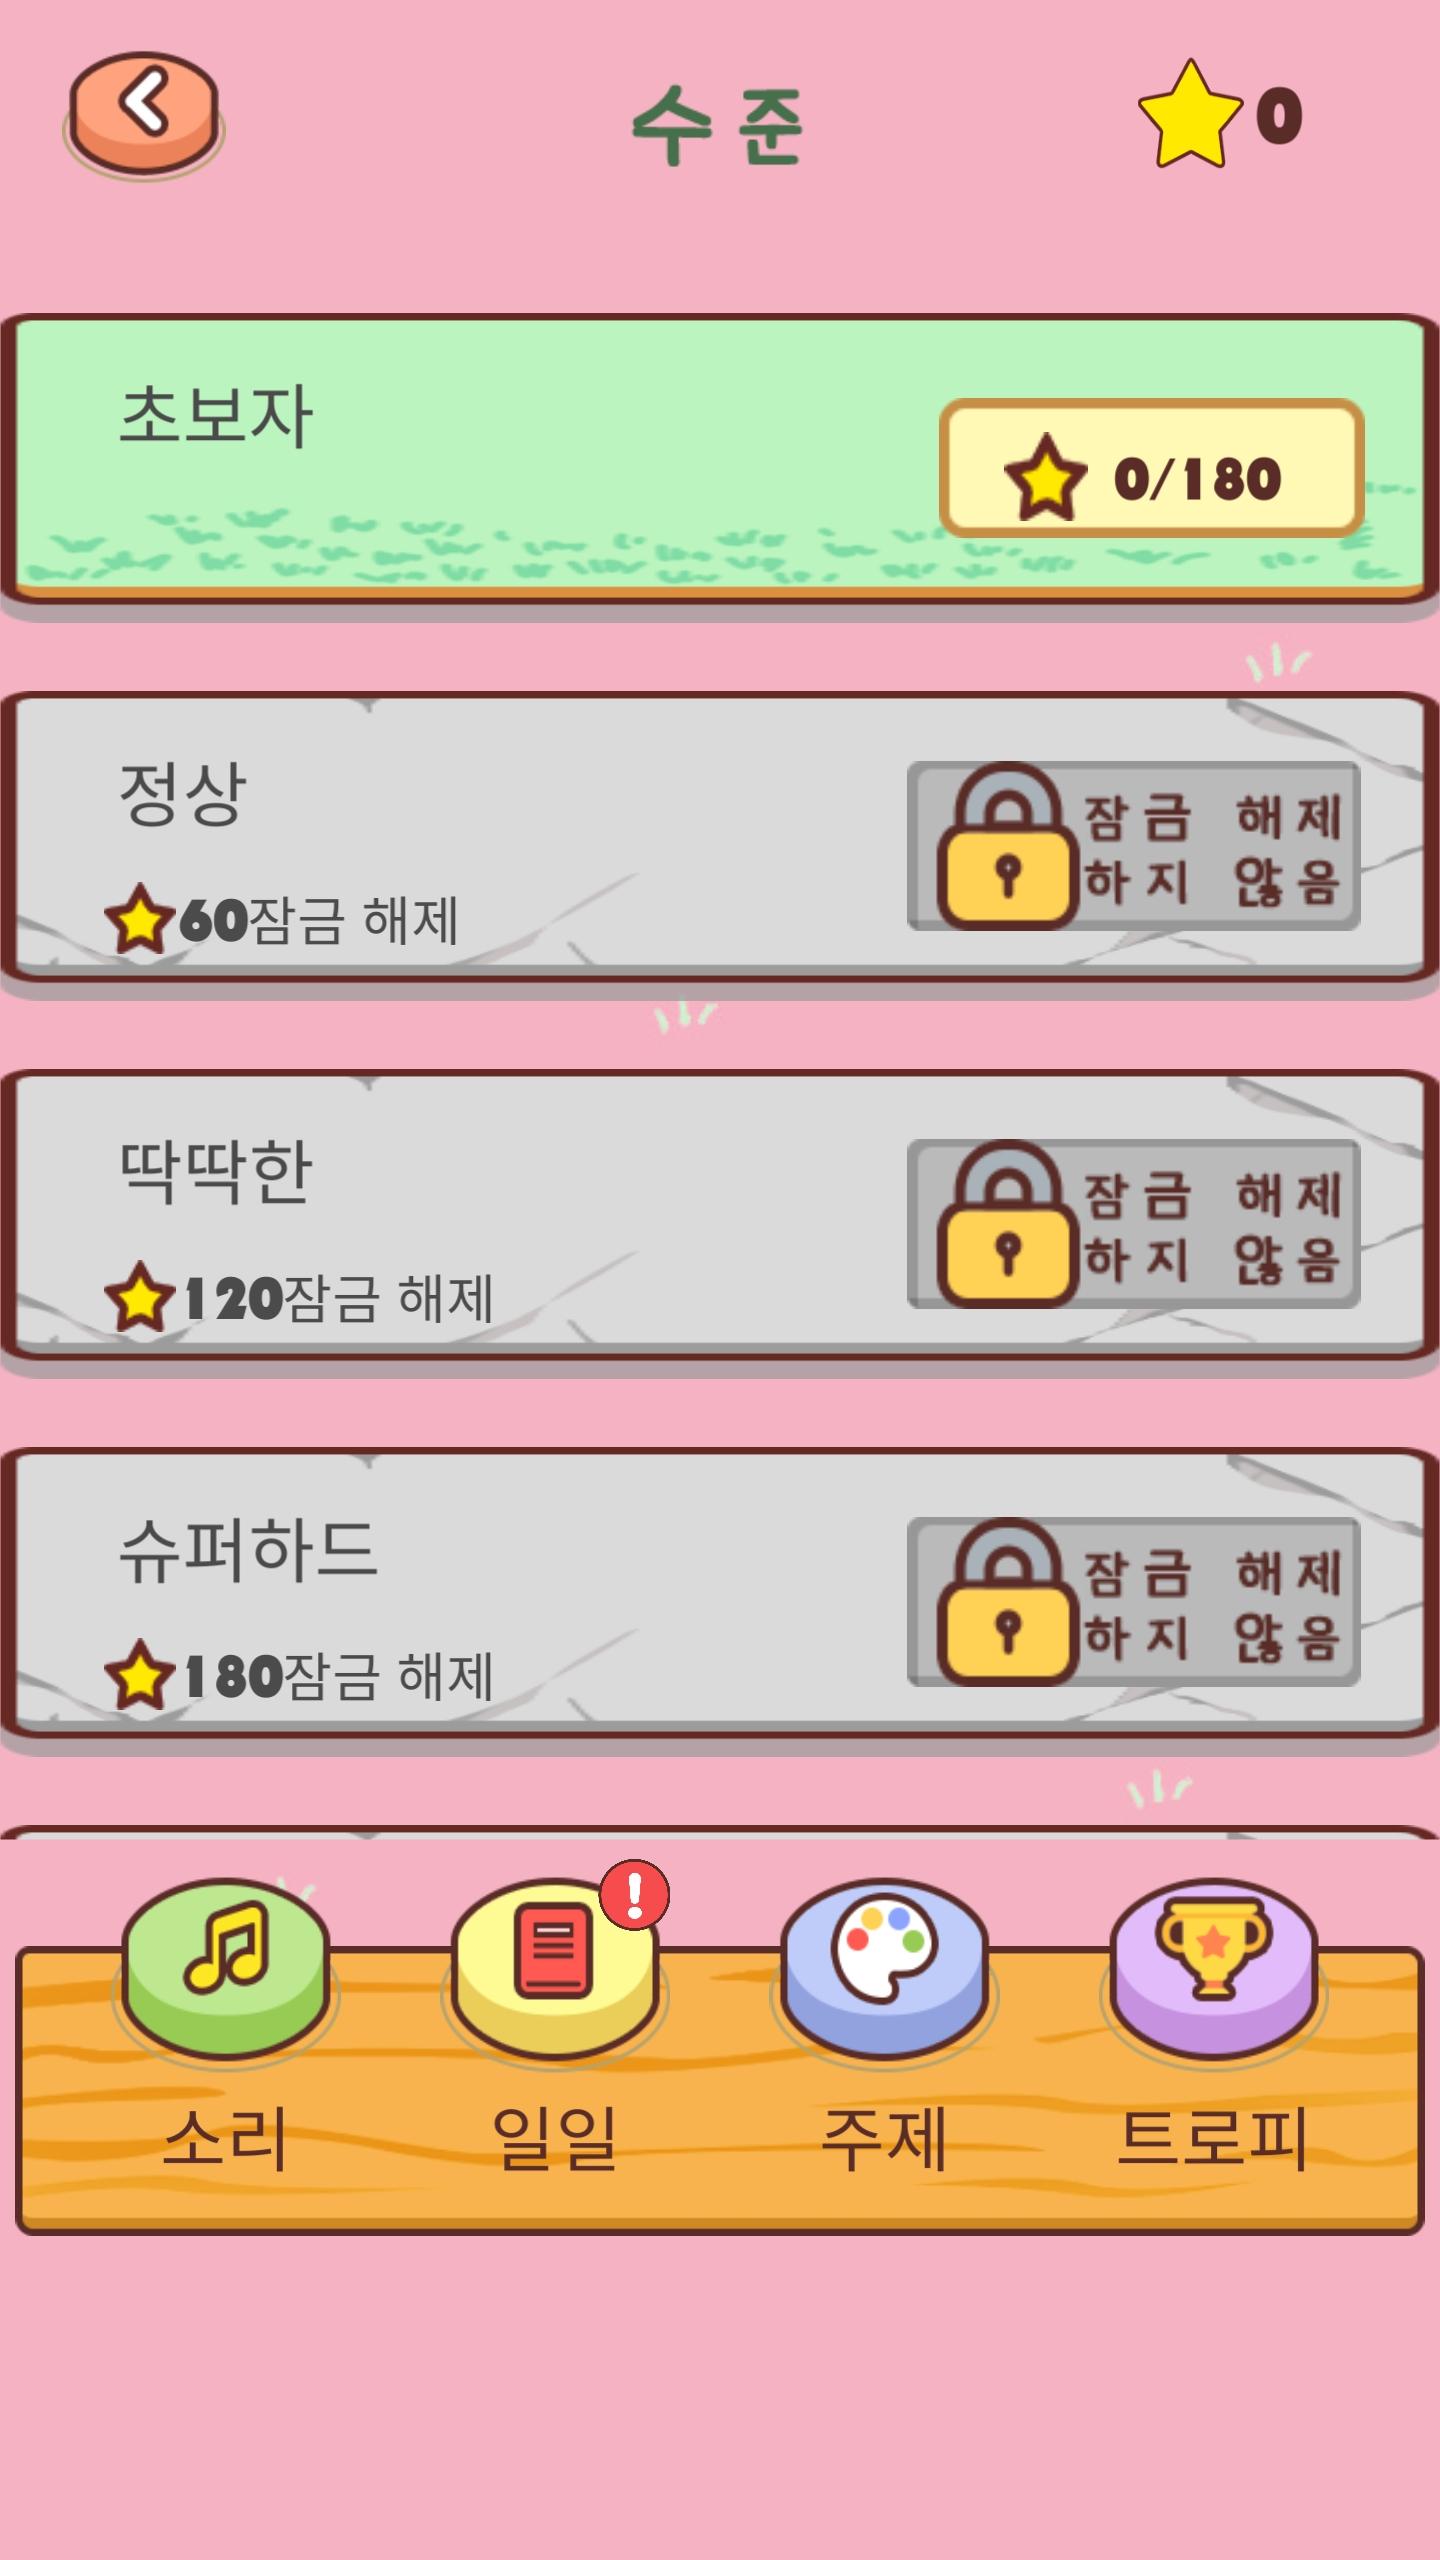Tap the red exclamation notification badge
This screenshot has height=2560, width=1440.
(x=634, y=1894)
